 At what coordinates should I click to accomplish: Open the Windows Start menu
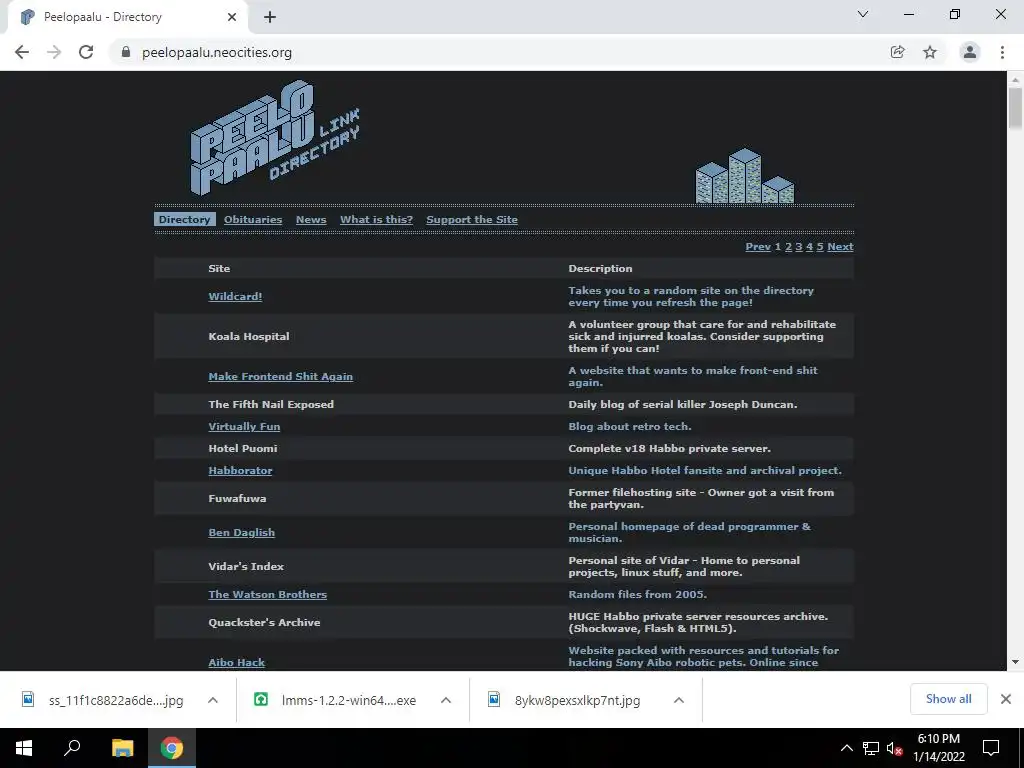[x=24, y=748]
